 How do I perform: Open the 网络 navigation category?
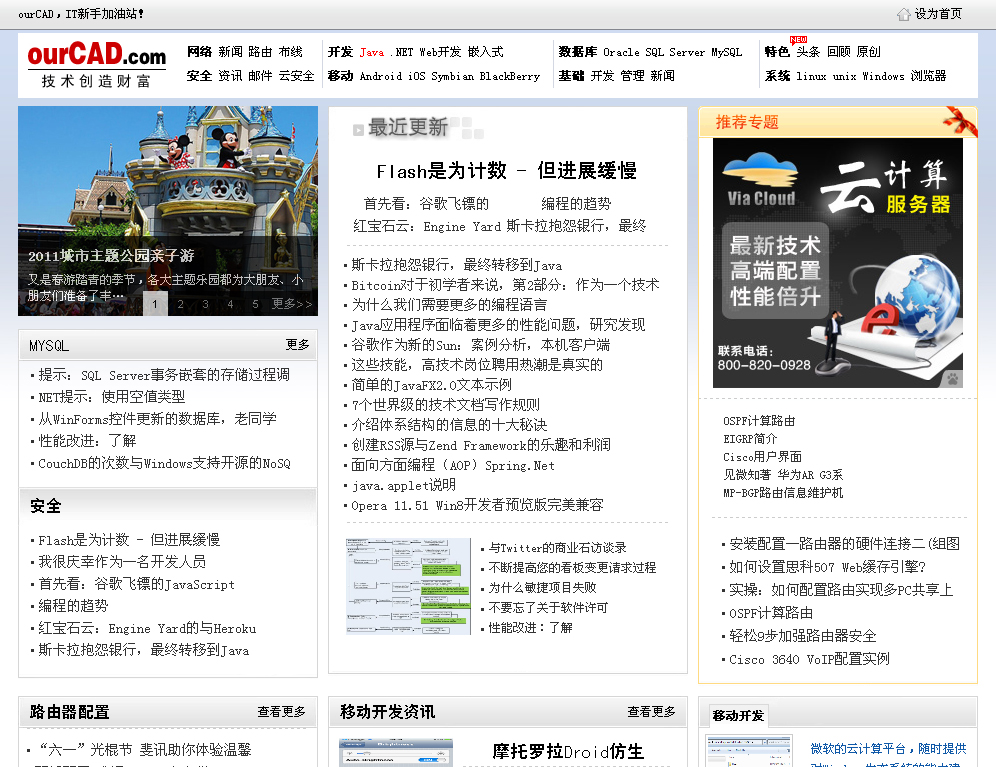pyautogui.click(x=199, y=51)
